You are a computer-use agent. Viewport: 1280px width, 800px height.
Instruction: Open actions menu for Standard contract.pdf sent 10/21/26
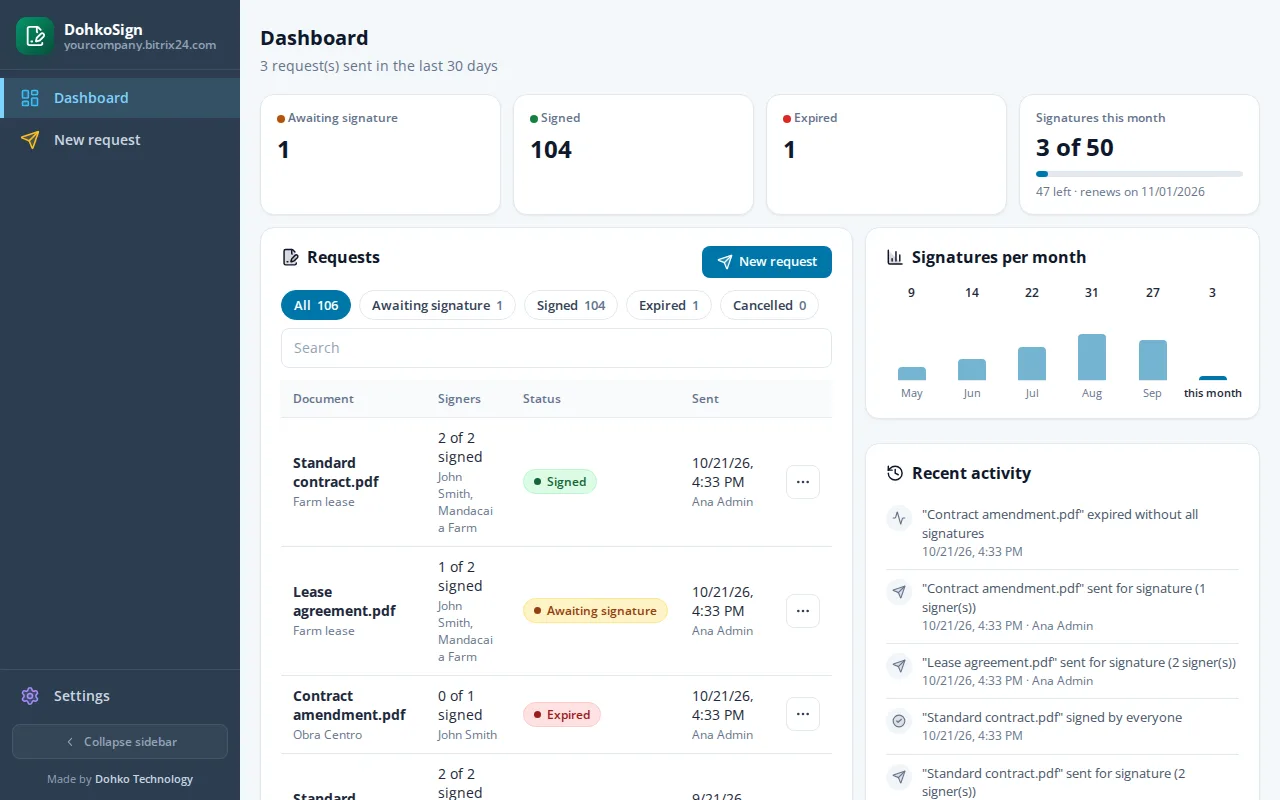[x=803, y=482]
